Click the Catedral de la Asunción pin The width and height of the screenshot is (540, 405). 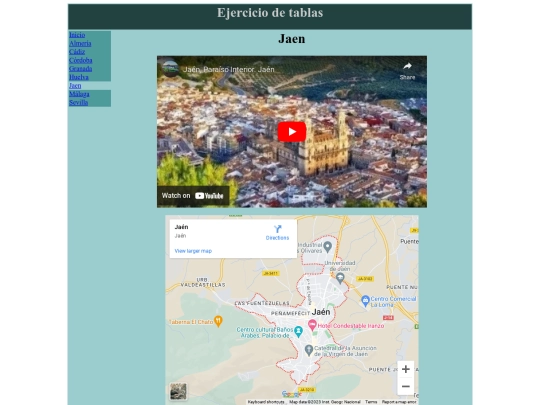(x=309, y=350)
